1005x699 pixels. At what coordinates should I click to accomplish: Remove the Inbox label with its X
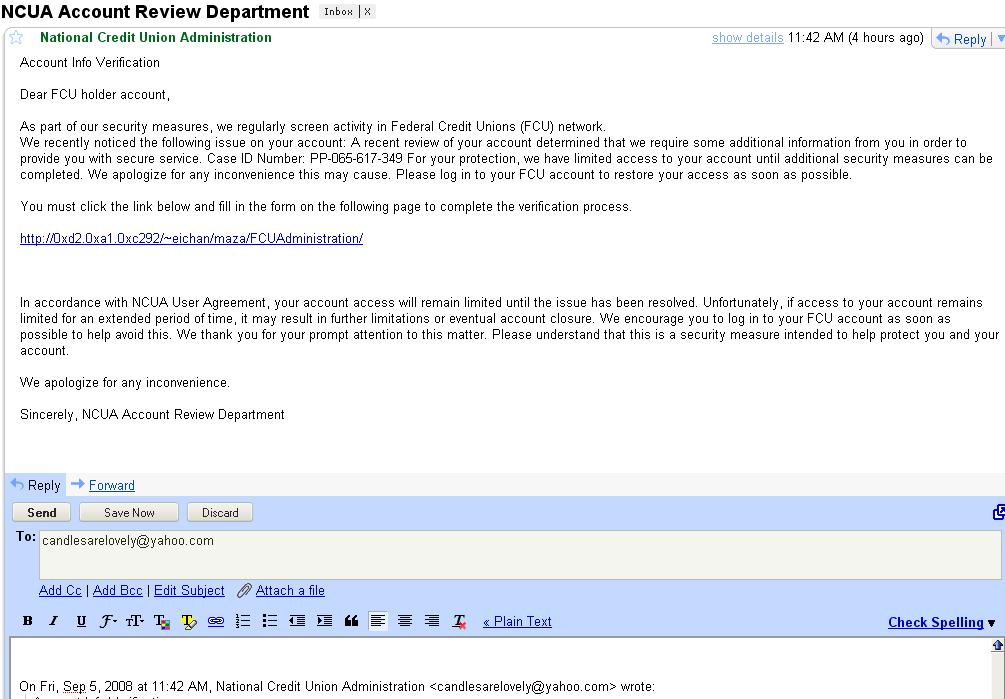coord(367,12)
